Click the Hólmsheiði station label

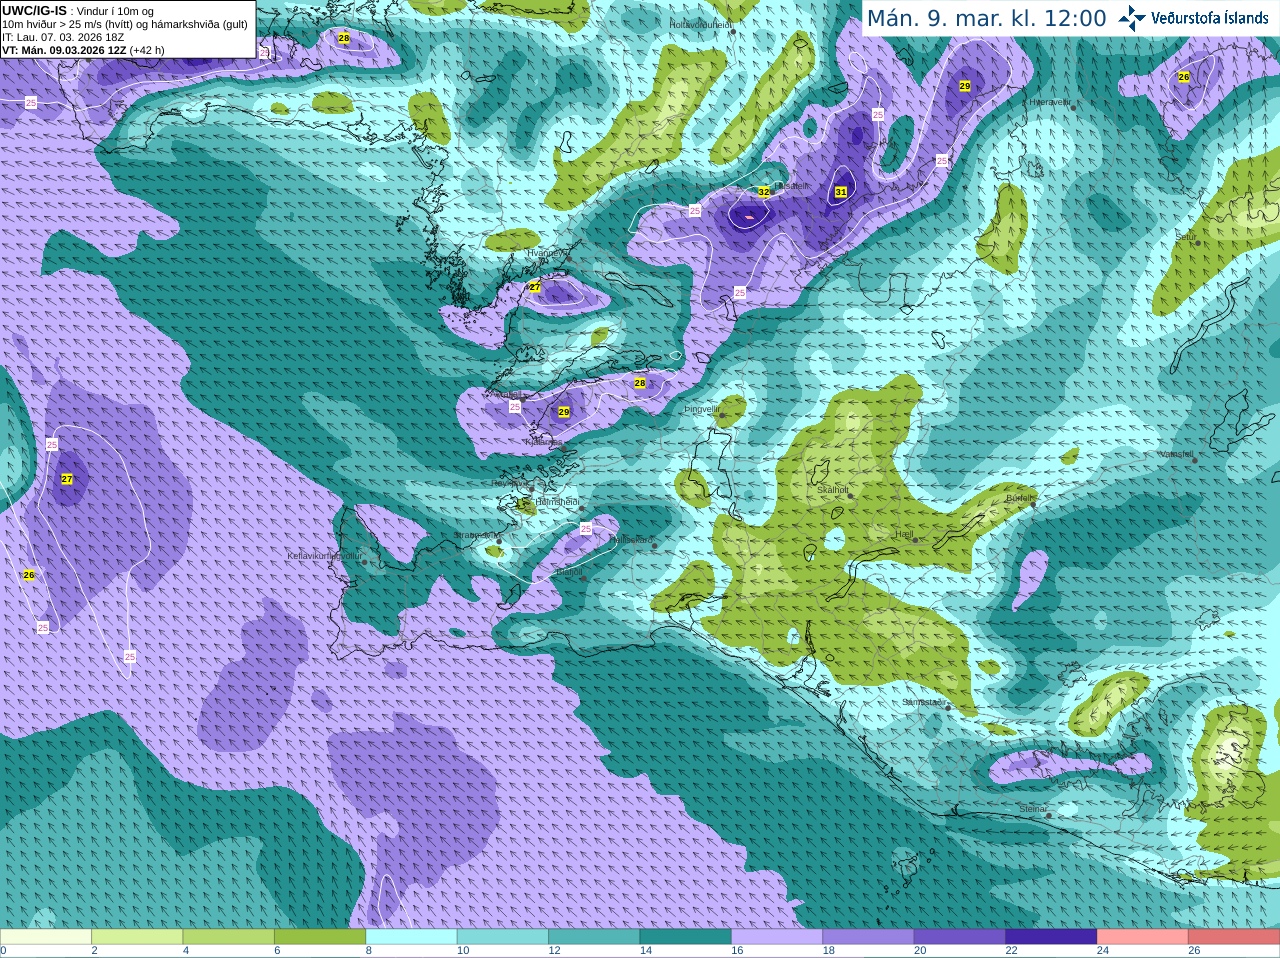point(557,502)
